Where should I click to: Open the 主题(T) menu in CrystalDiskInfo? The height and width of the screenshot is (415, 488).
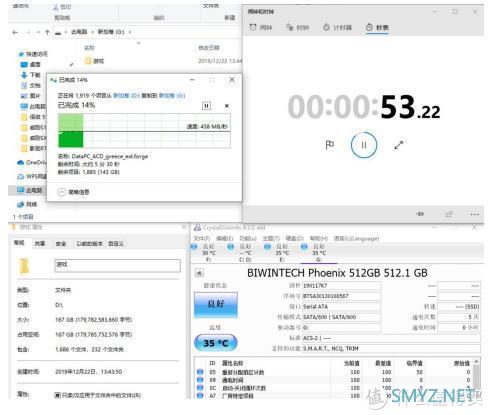(271, 238)
